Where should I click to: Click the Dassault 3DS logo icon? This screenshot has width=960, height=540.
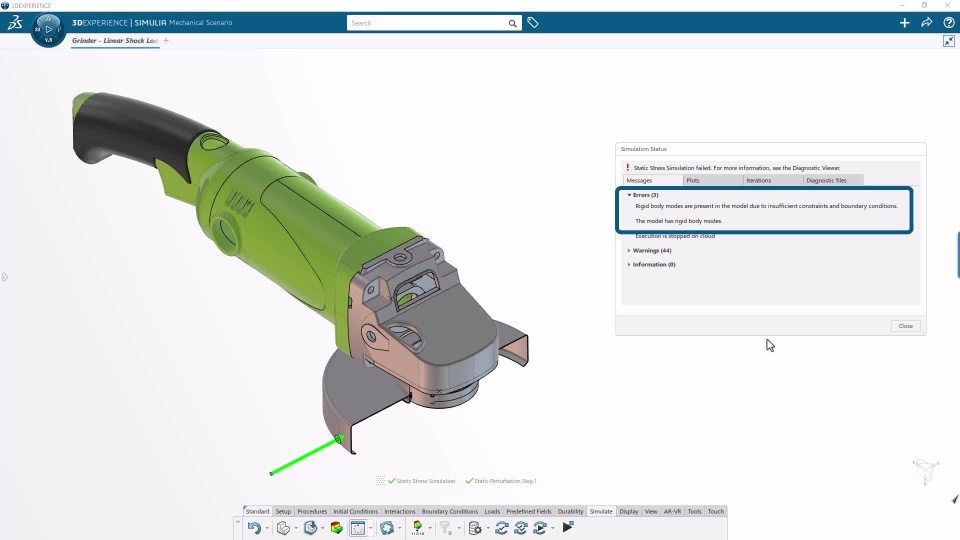pos(15,23)
